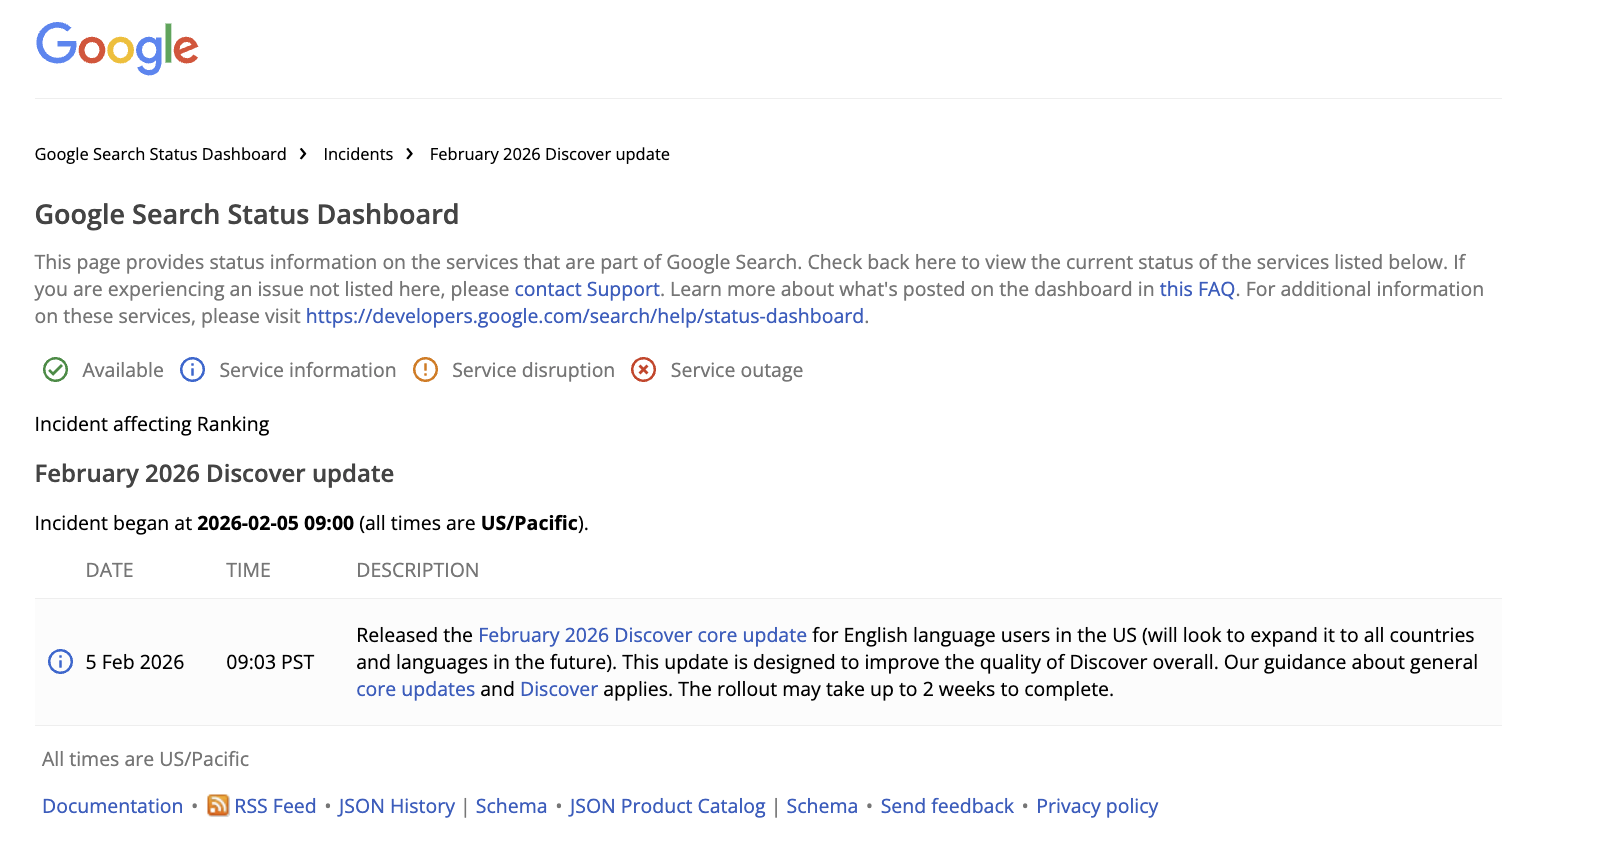Open the Documentation footer link

click(113, 806)
